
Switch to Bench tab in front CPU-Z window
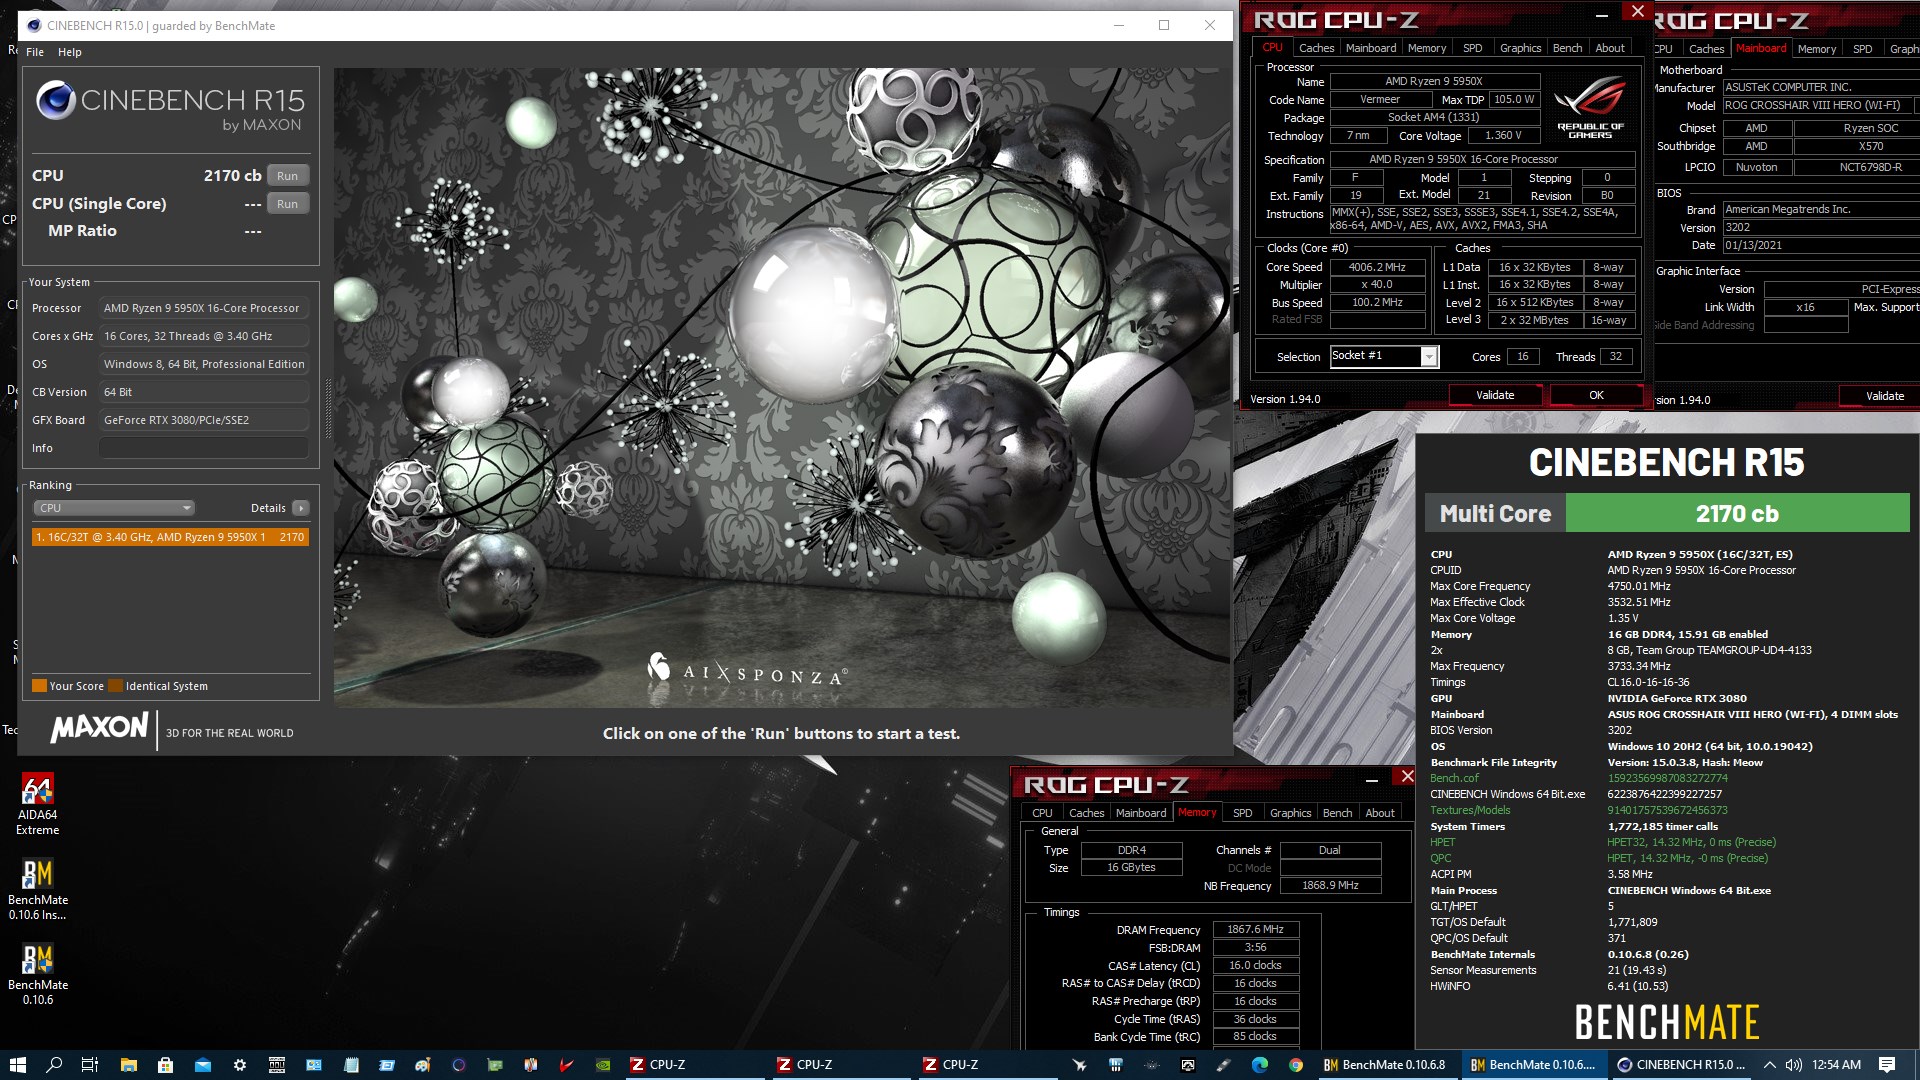point(1567,48)
